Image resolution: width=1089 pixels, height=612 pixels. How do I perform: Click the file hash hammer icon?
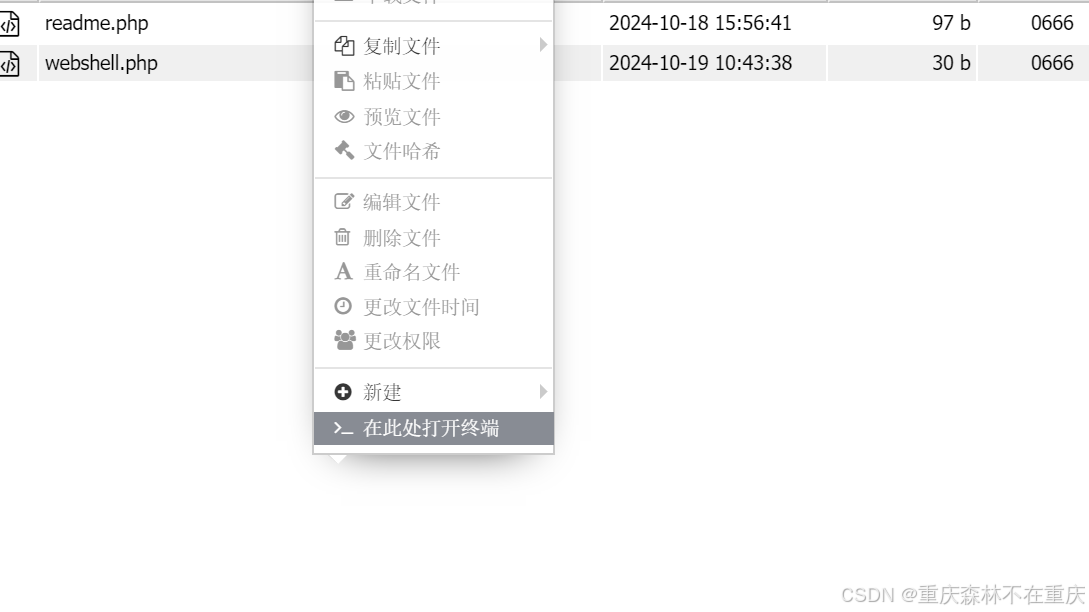coord(344,150)
